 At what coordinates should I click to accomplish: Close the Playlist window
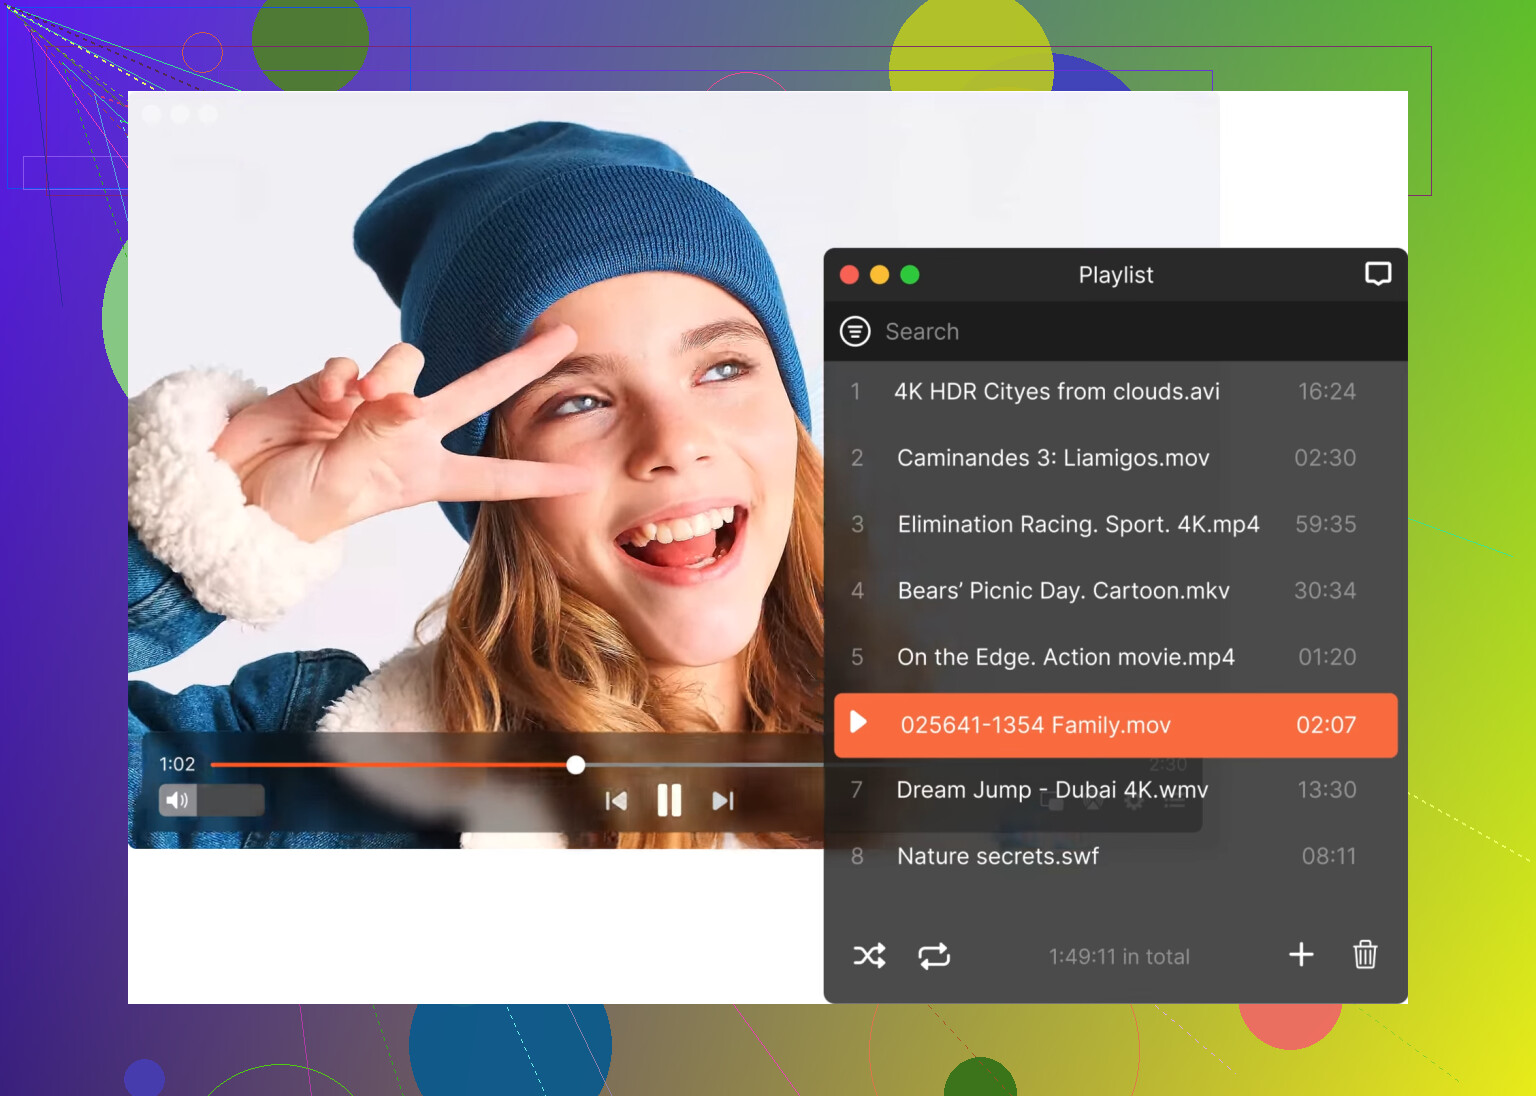click(x=849, y=274)
